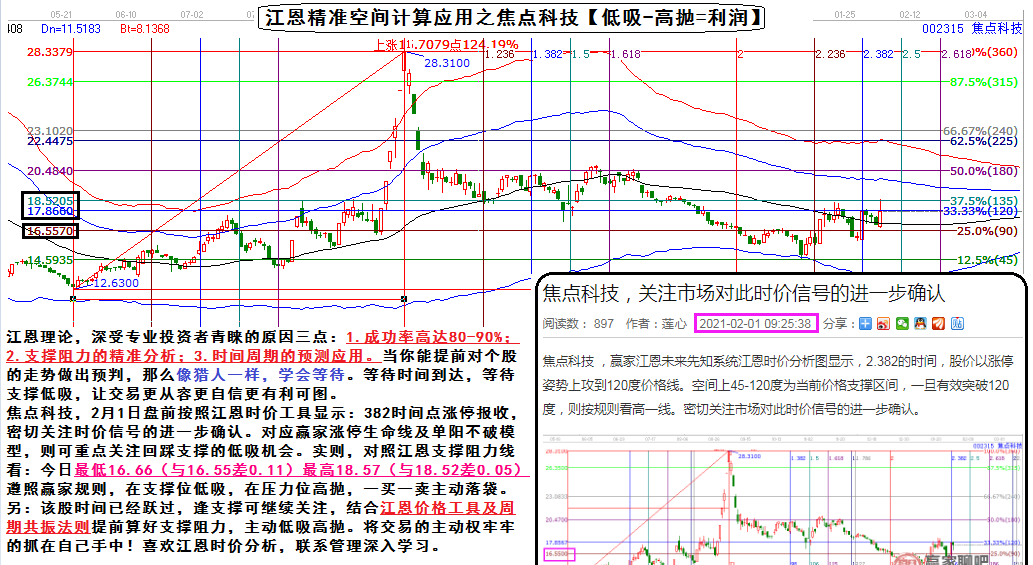Share article via the Weibo icon
Screen dimensions: 1033x565
point(885,324)
